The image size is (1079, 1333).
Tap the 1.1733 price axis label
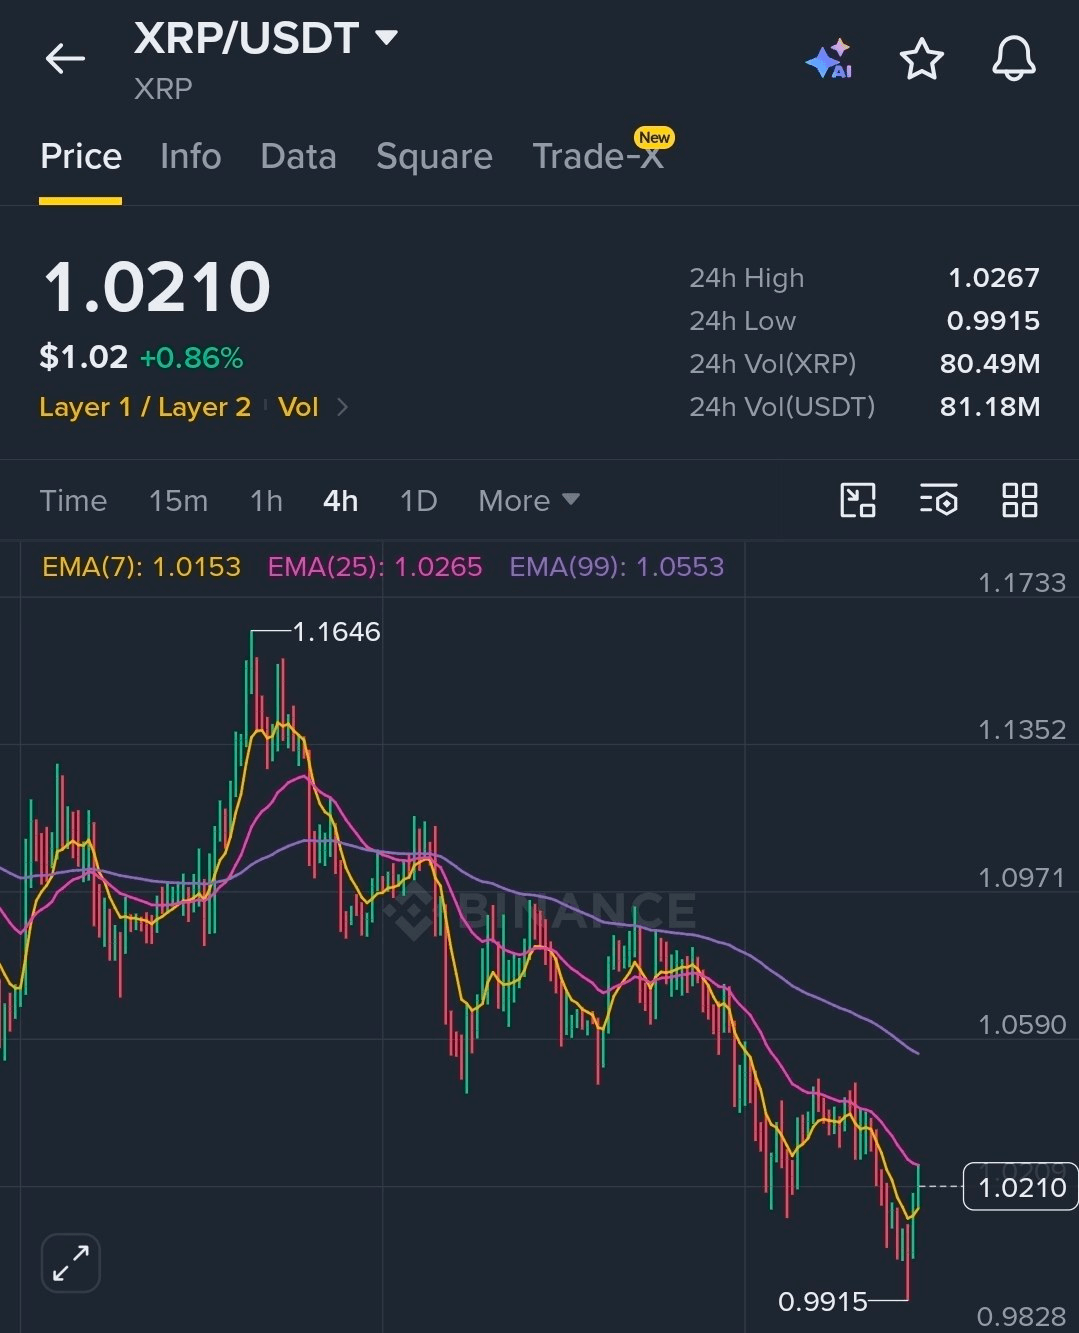[1022, 583]
